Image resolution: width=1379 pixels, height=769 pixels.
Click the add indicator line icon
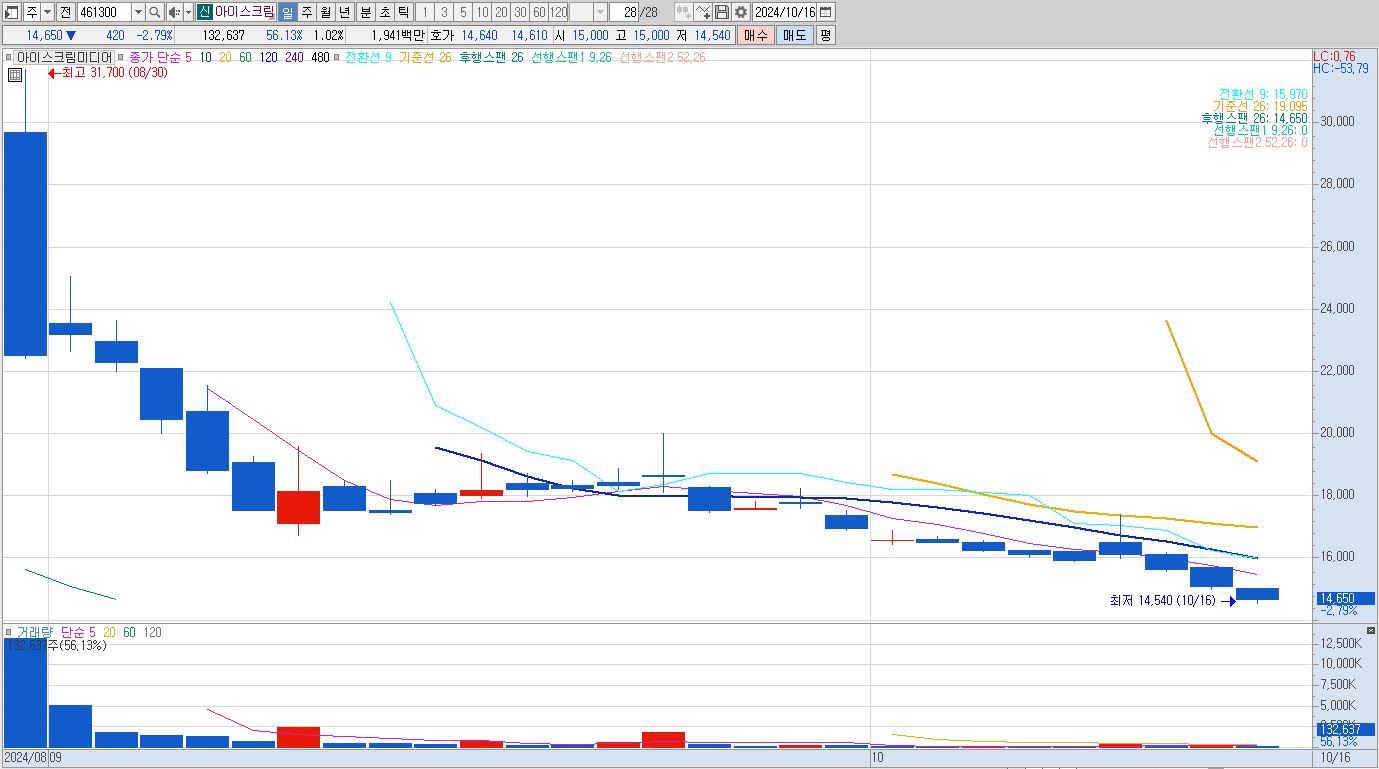coord(703,12)
